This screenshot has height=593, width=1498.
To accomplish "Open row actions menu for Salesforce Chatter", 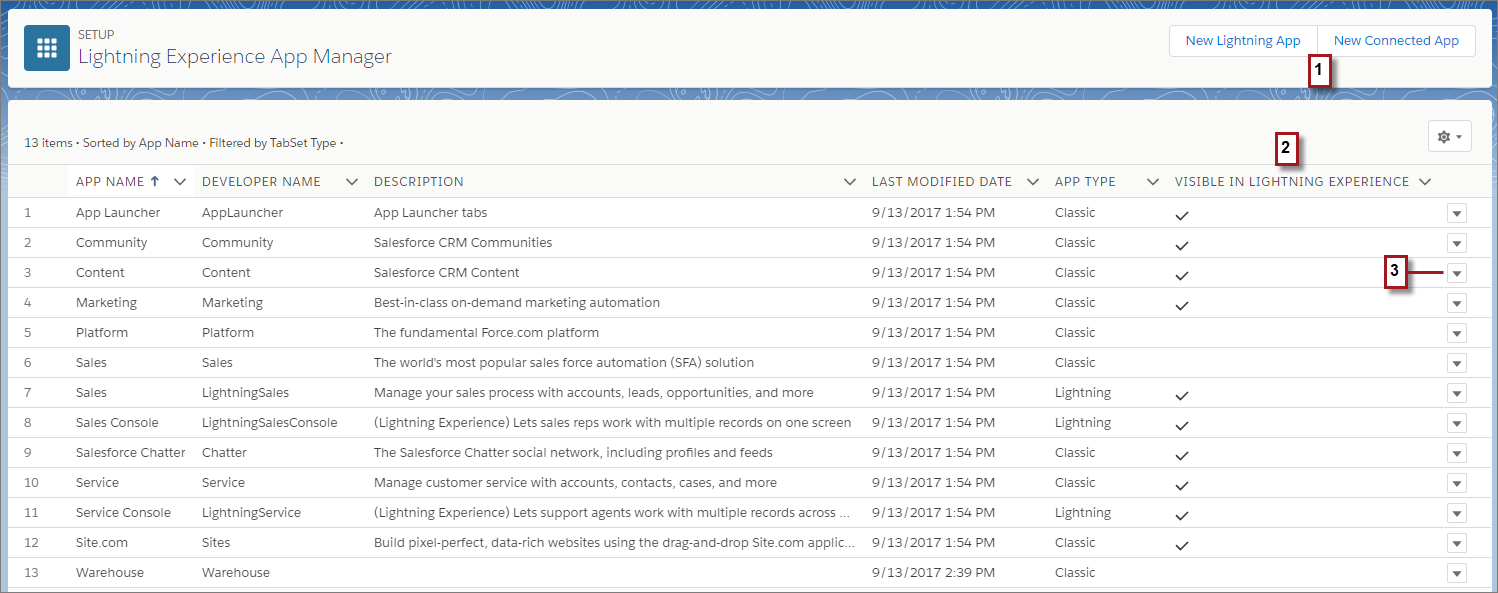I will (x=1457, y=452).
